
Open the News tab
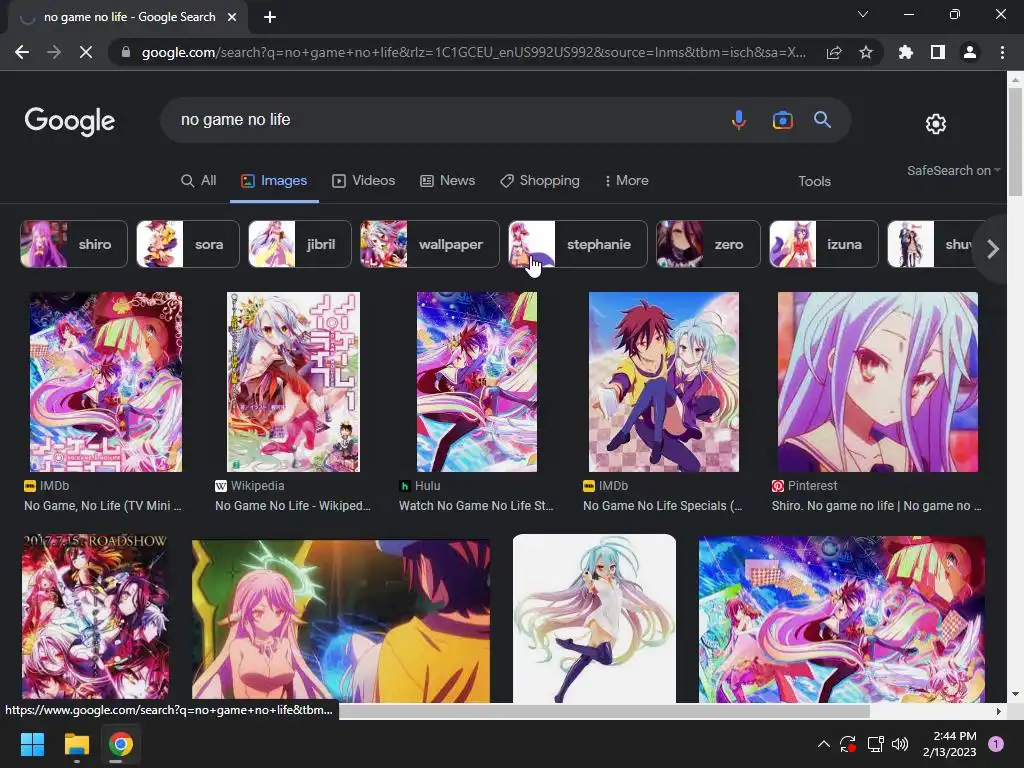[447, 181]
